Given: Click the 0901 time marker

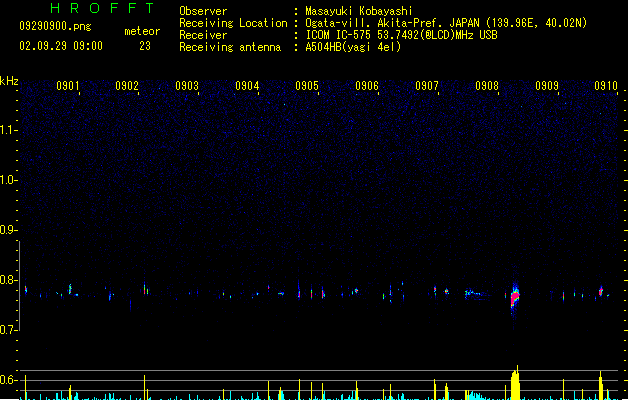Looking at the screenshot, I should point(67,86).
